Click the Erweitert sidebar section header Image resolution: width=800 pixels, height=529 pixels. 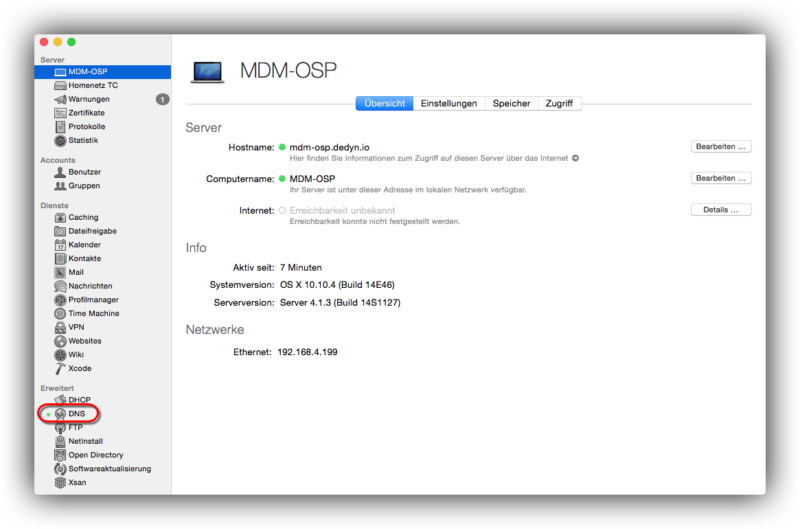point(57,388)
